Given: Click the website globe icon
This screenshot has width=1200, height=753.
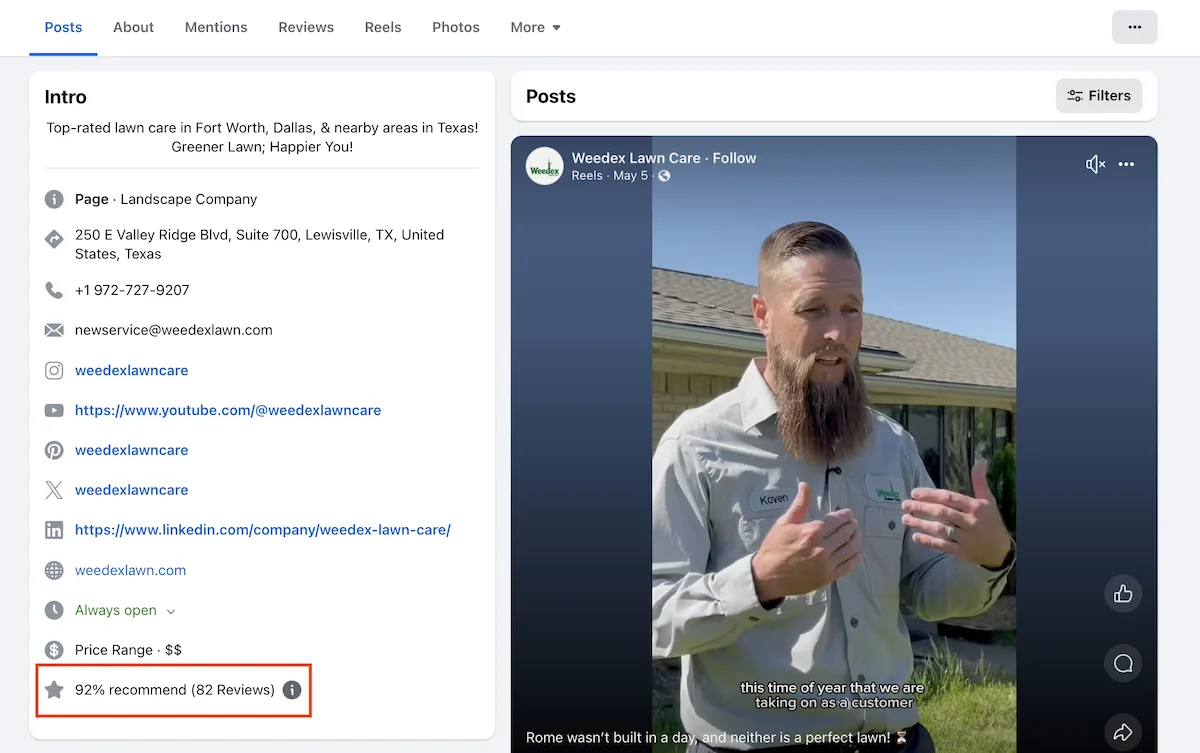Looking at the screenshot, I should point(54,570).
